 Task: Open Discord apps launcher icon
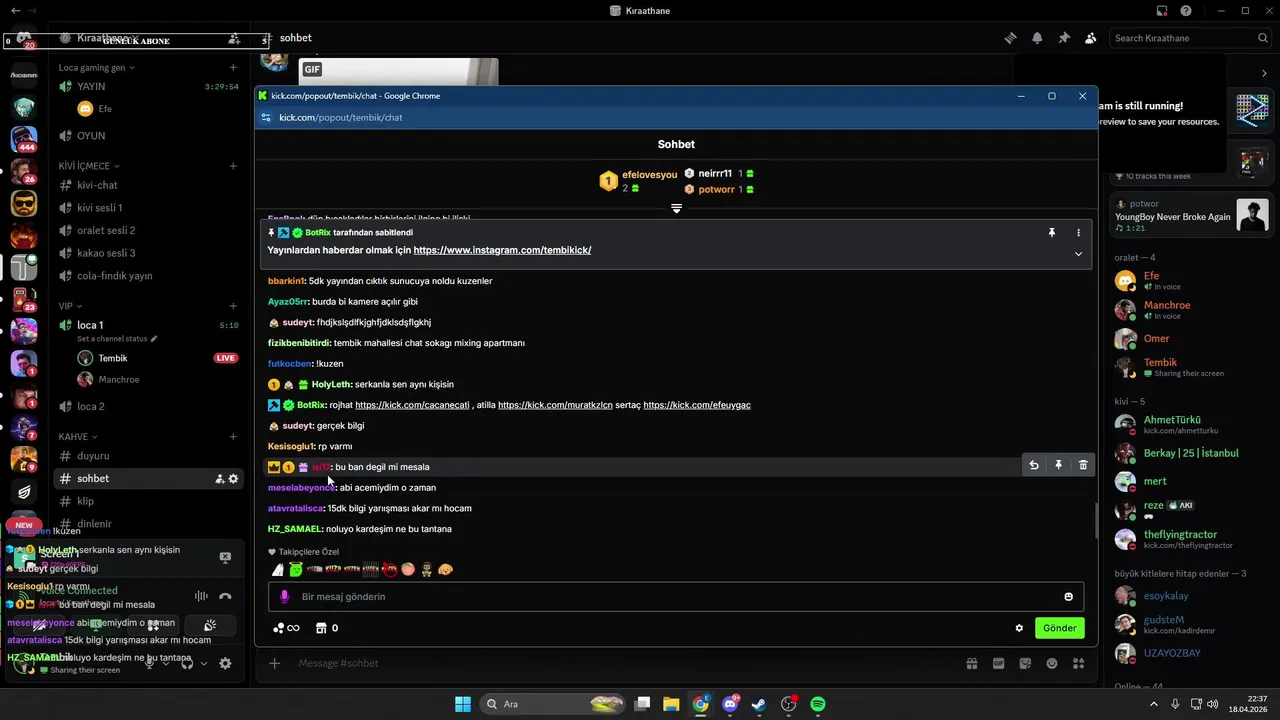(1078, 663)
